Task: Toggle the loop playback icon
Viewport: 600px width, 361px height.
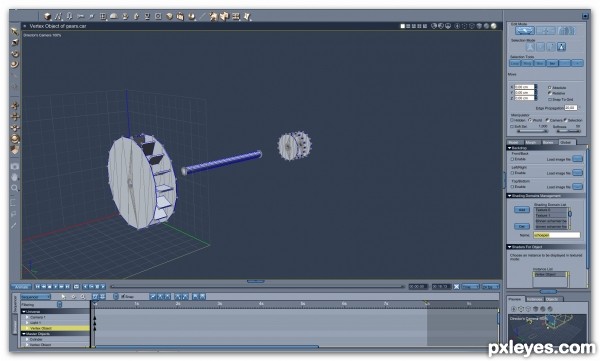Action: click(x=76, y=286)
